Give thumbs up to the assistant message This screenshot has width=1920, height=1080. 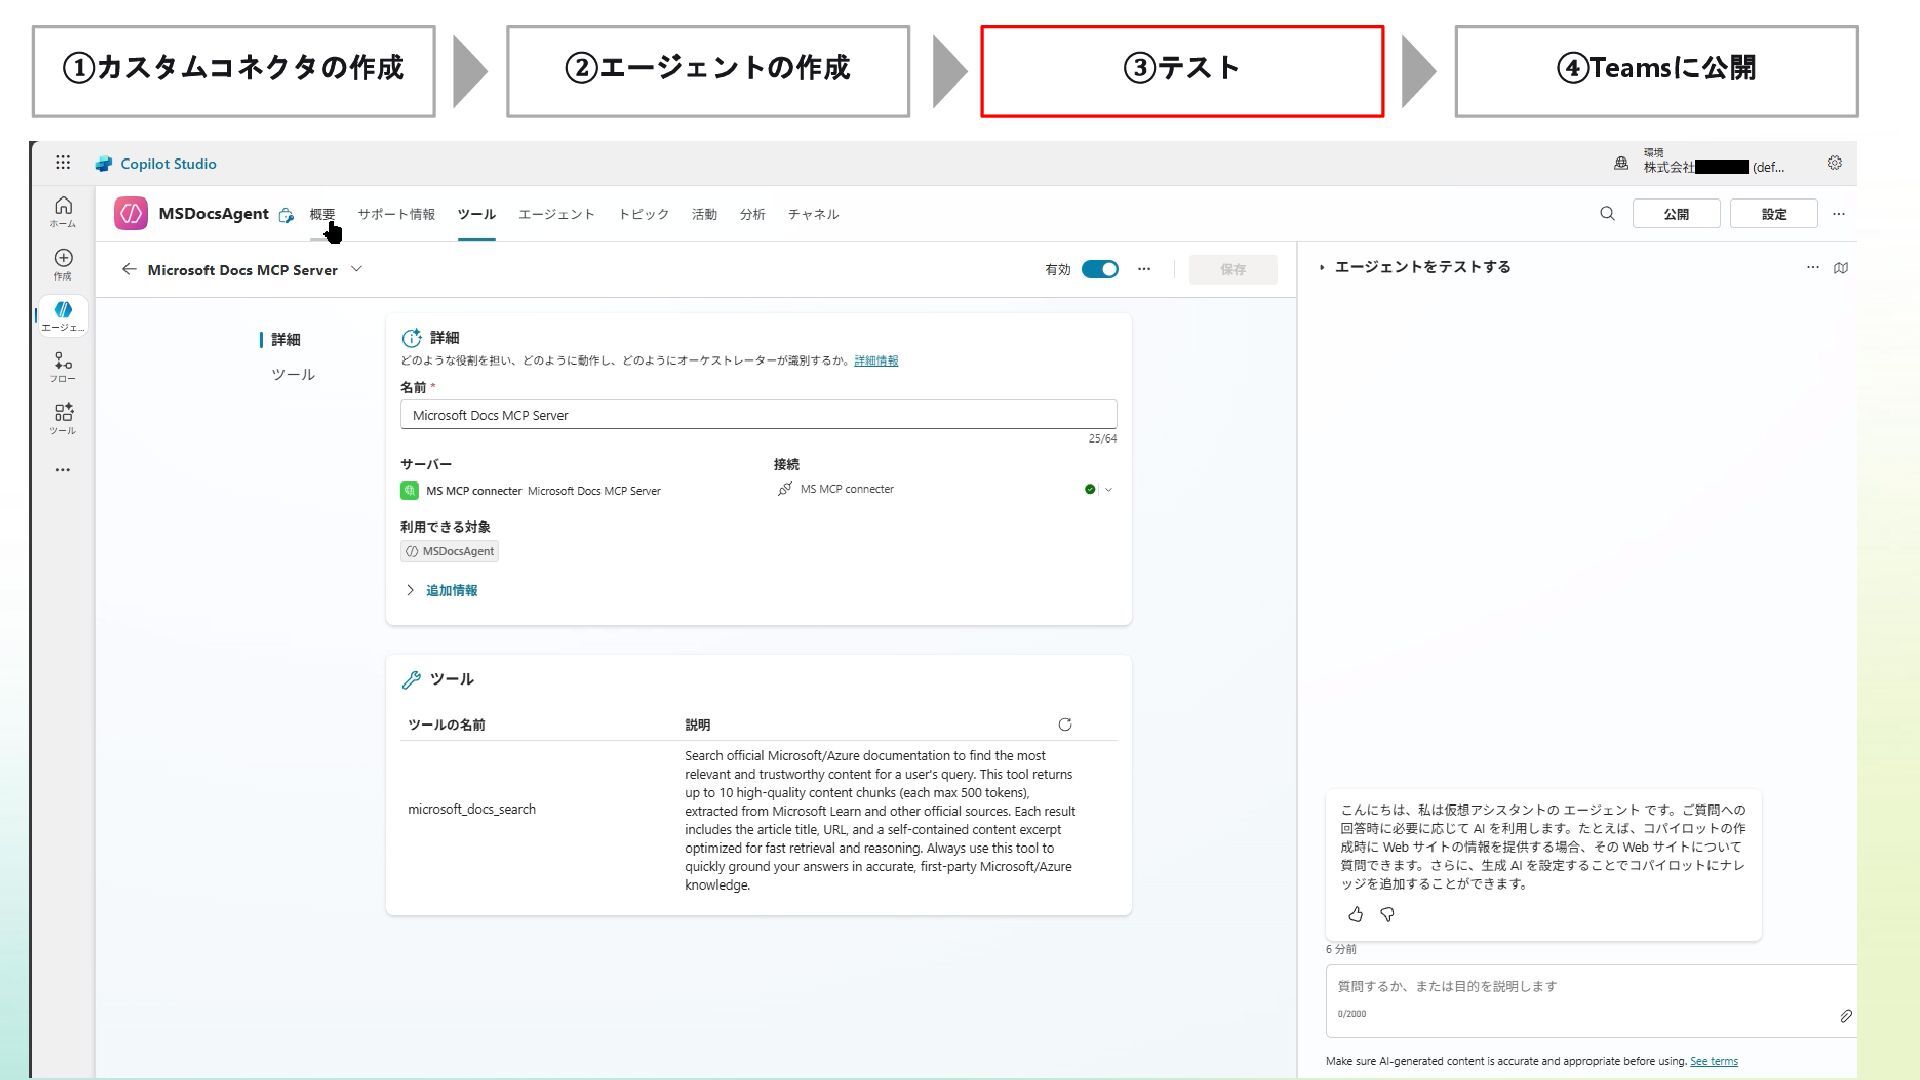click(1355, 914)
